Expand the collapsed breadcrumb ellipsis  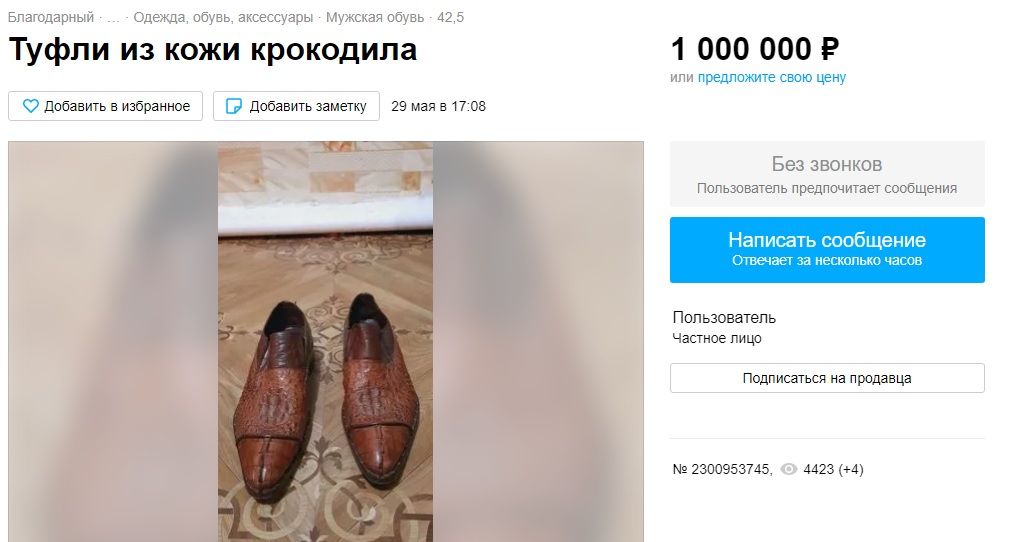coord(113,18)
